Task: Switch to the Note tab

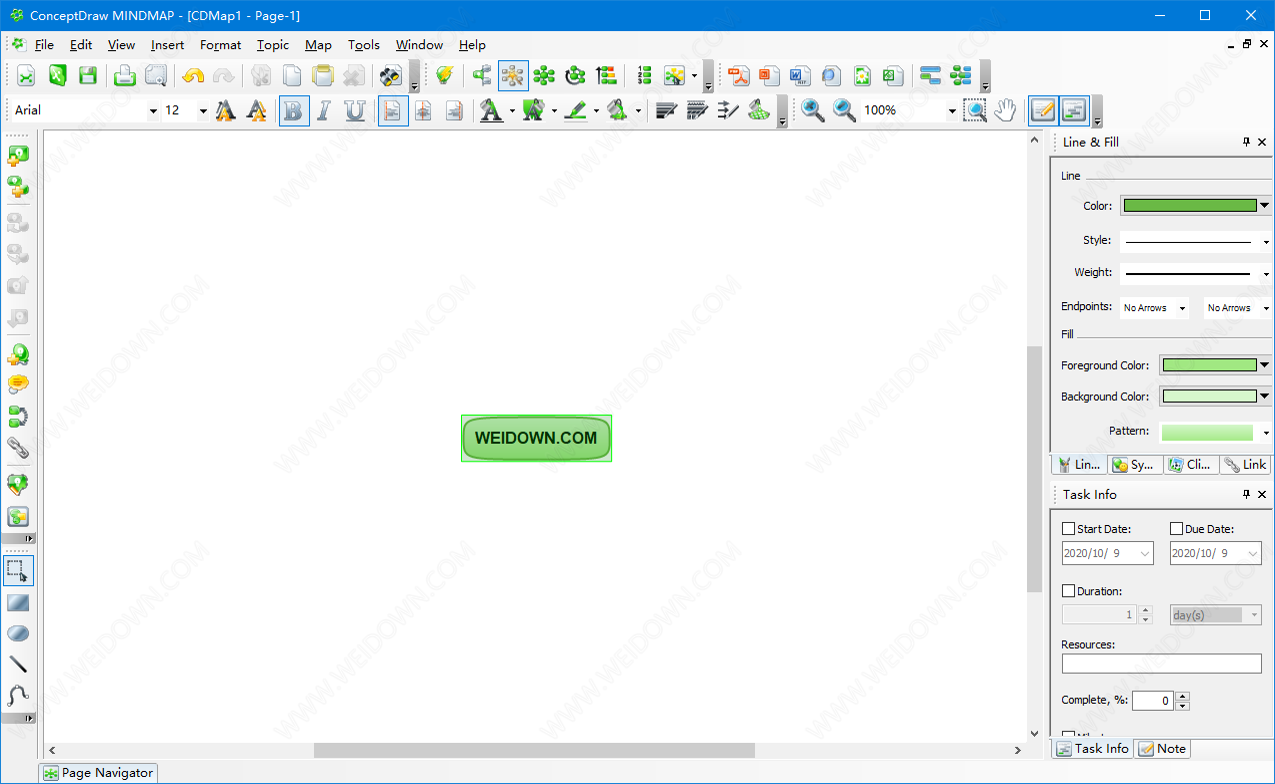Action: pos(1163,748)
